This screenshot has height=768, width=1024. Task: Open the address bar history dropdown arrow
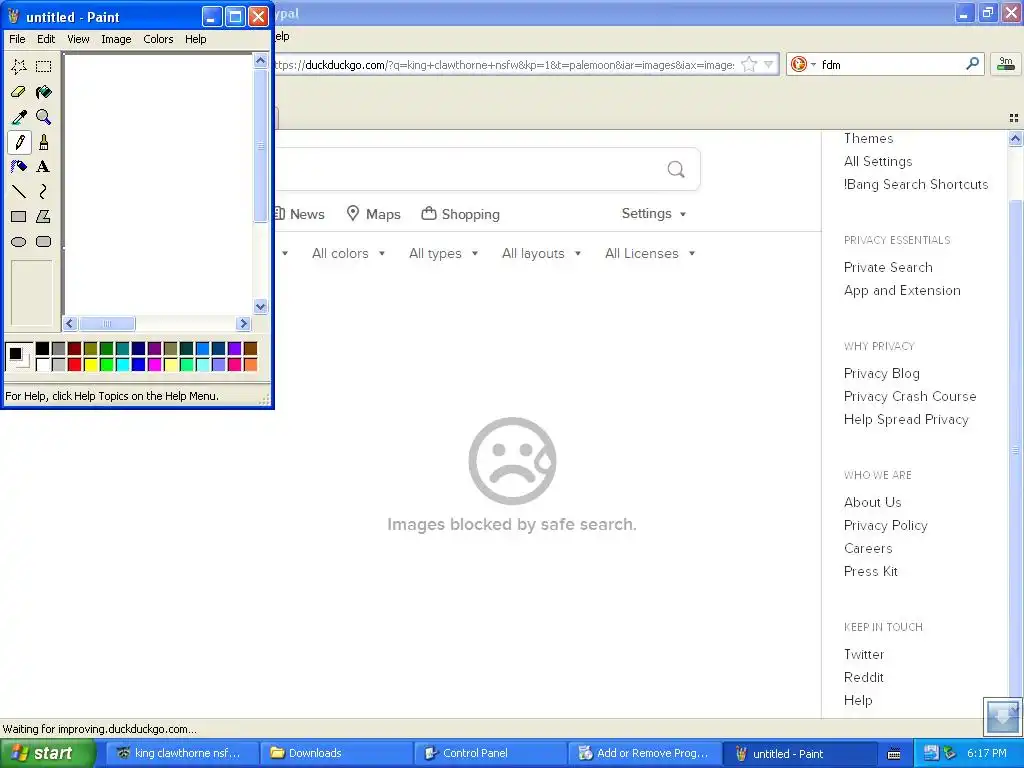(769, 64)
